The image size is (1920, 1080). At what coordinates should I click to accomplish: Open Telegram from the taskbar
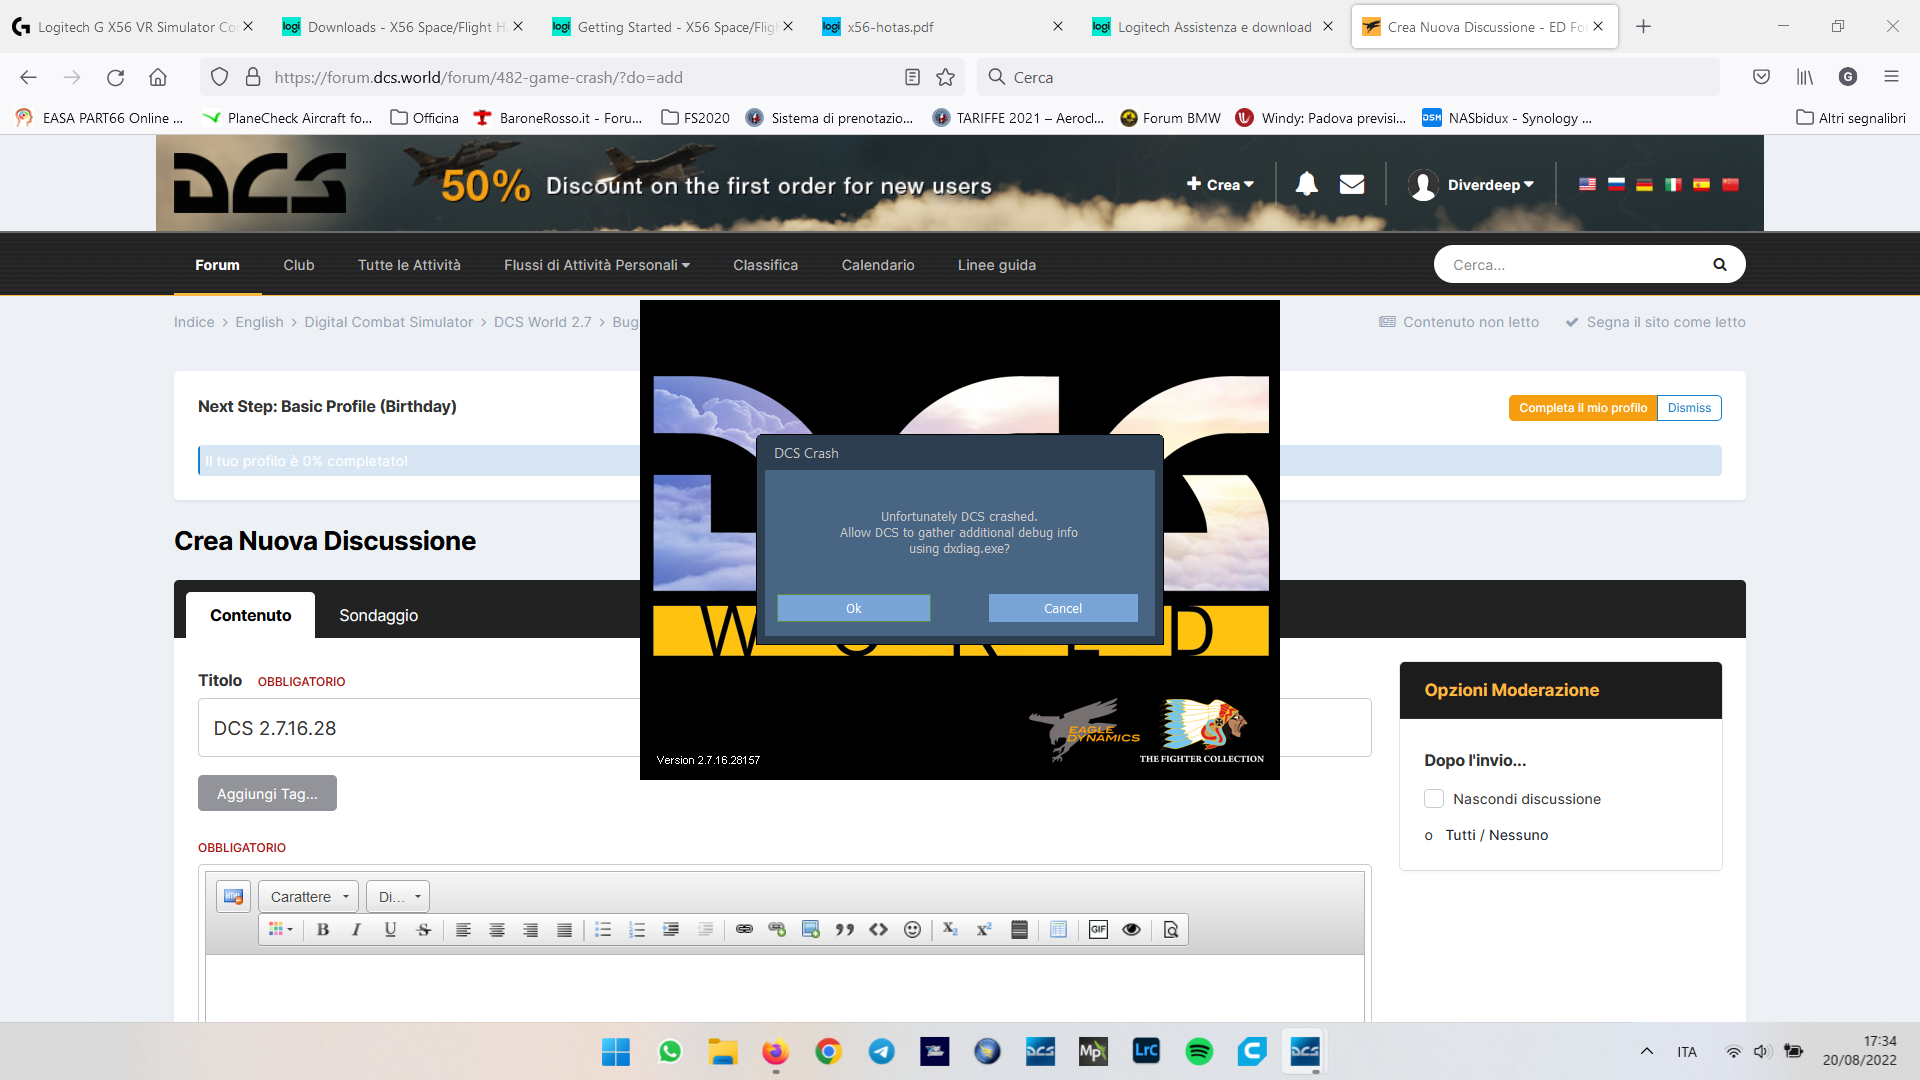881,1052
